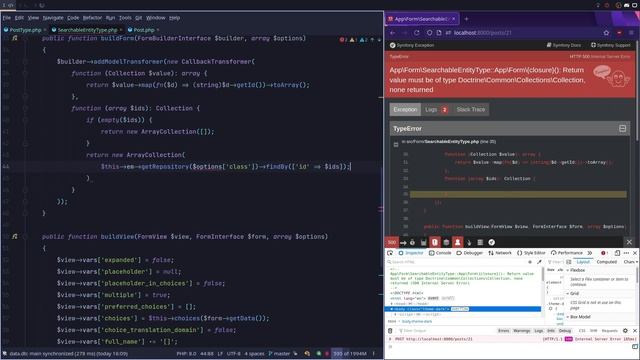This screenshot has height=360, width=640.
Task: Open the Symfony Support link
Action: click(611, 45)
